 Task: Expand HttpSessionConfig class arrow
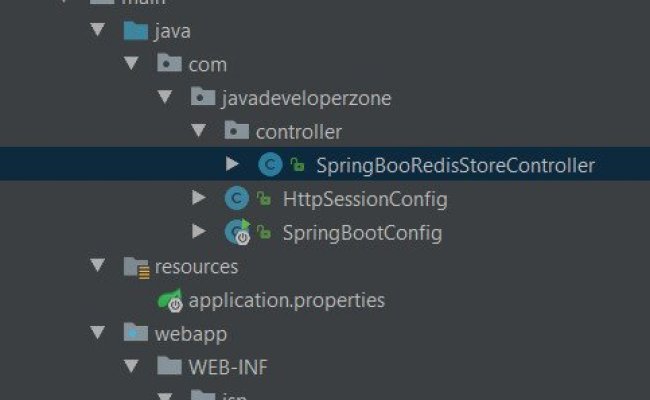pyautogui.click(x=199, y=198)
